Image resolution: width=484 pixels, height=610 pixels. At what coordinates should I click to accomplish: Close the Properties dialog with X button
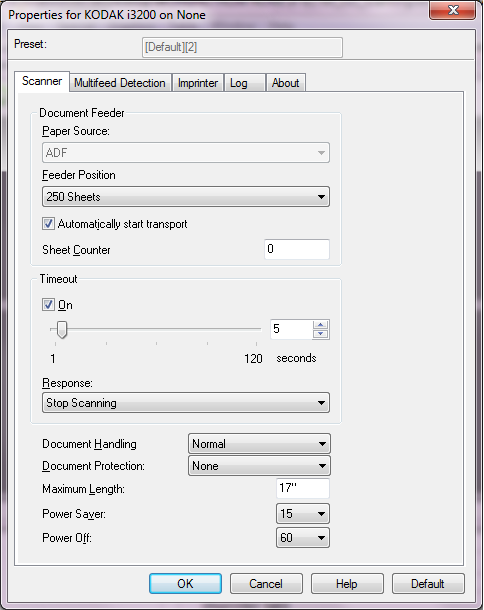point(453,10)
